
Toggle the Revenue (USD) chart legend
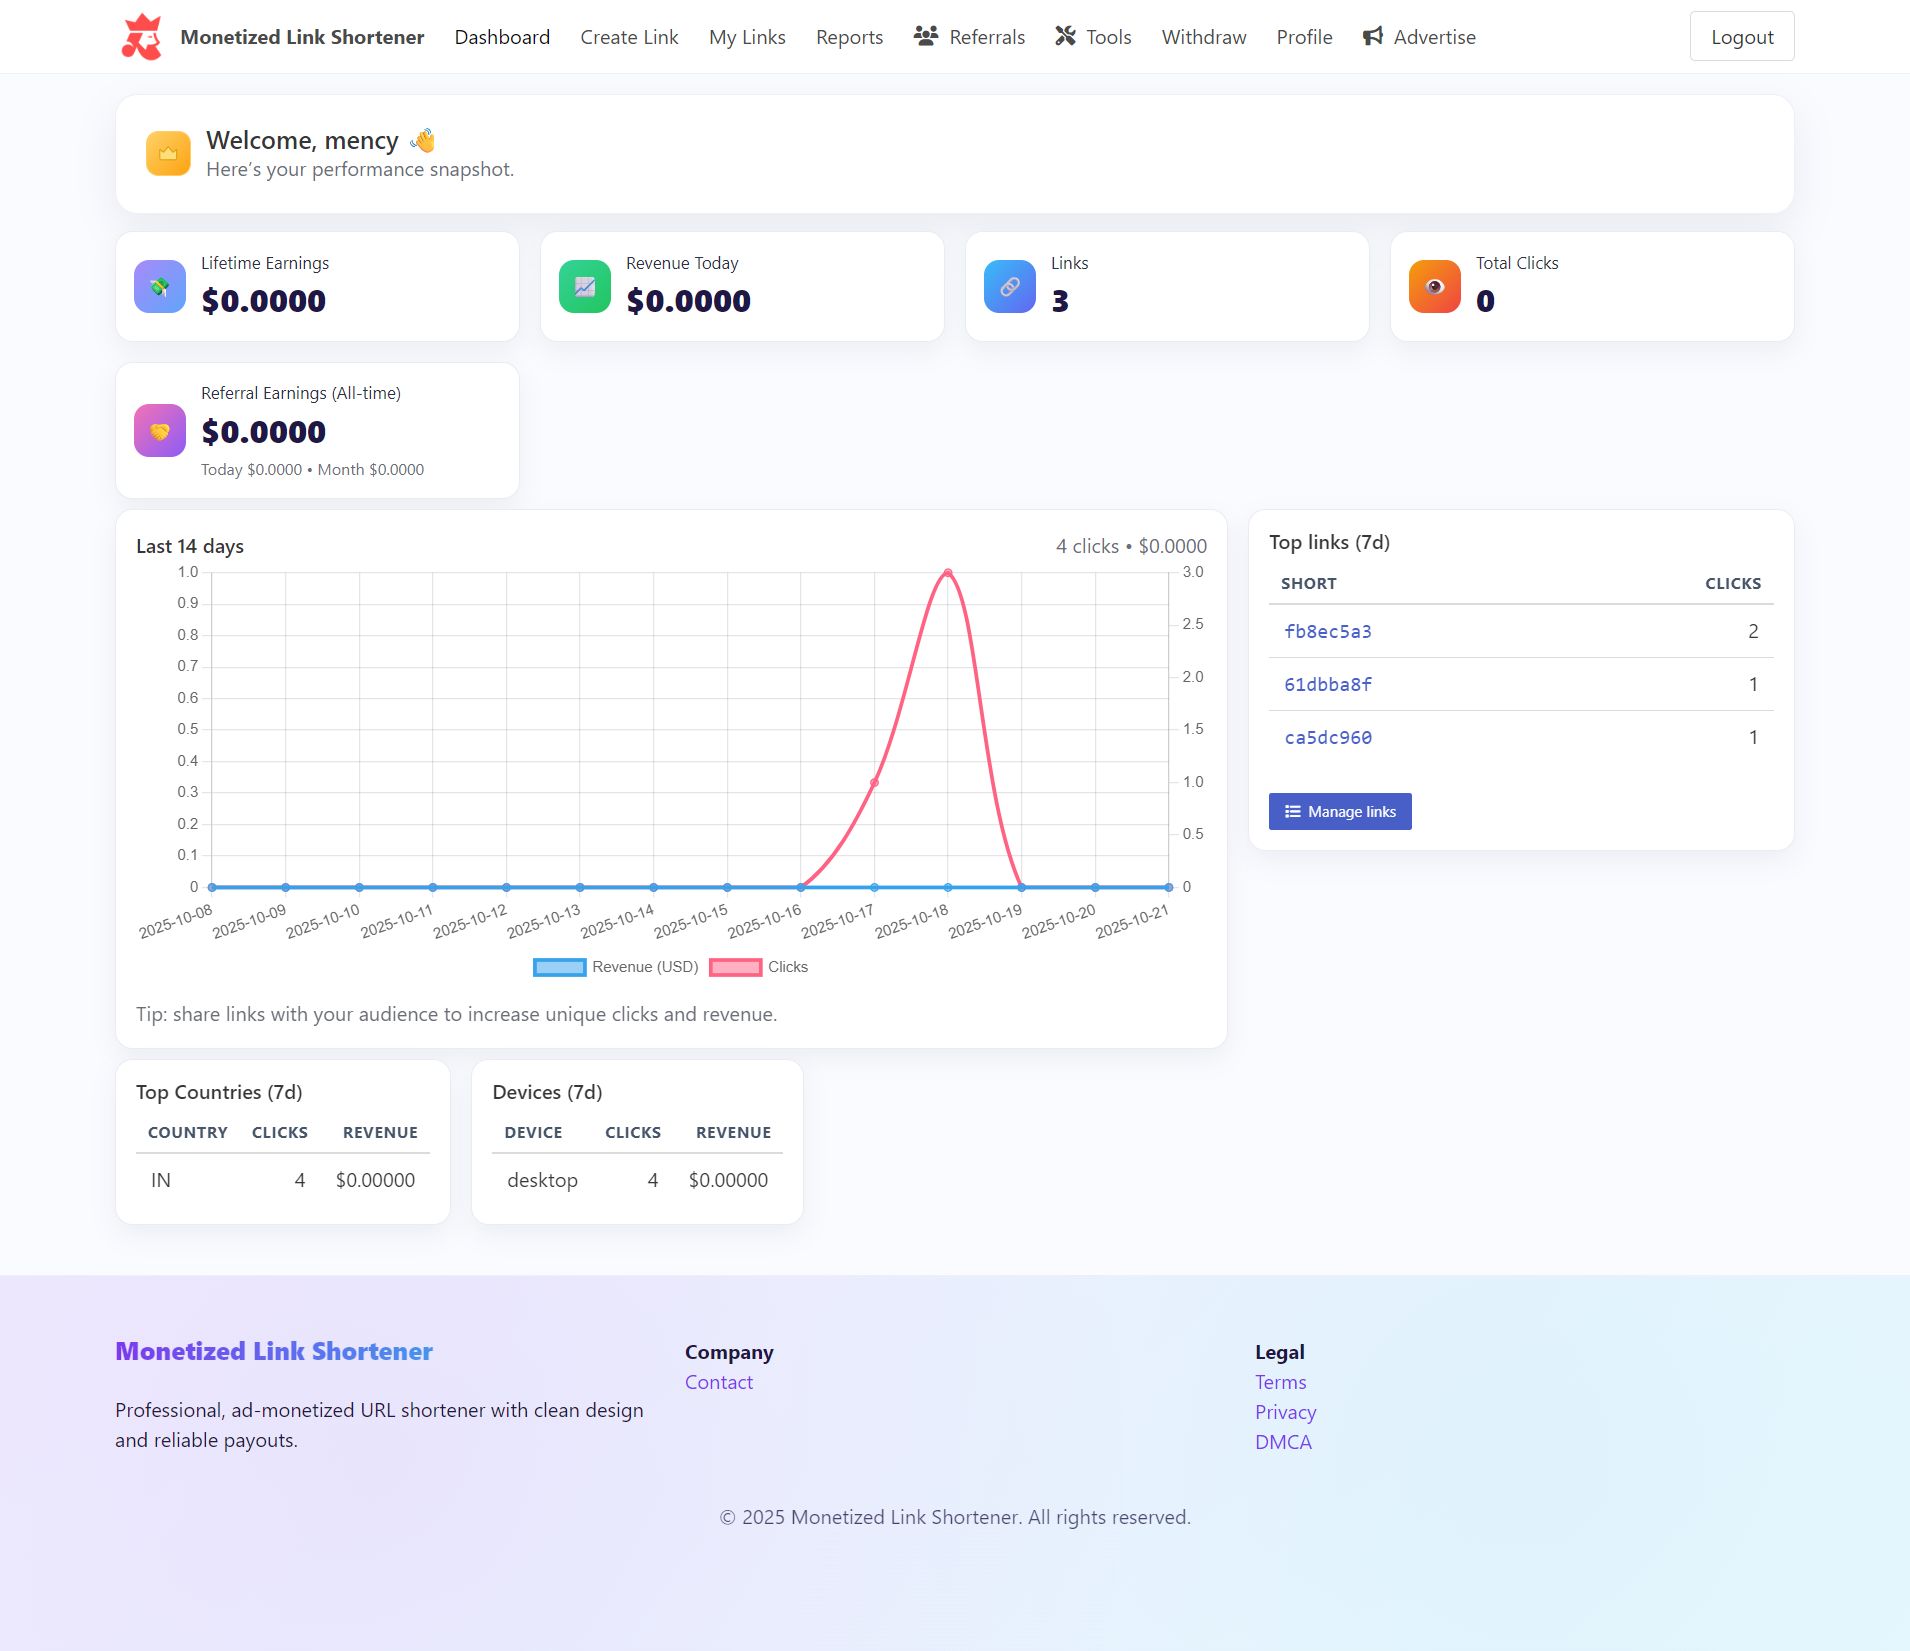[x=615, y=967]
